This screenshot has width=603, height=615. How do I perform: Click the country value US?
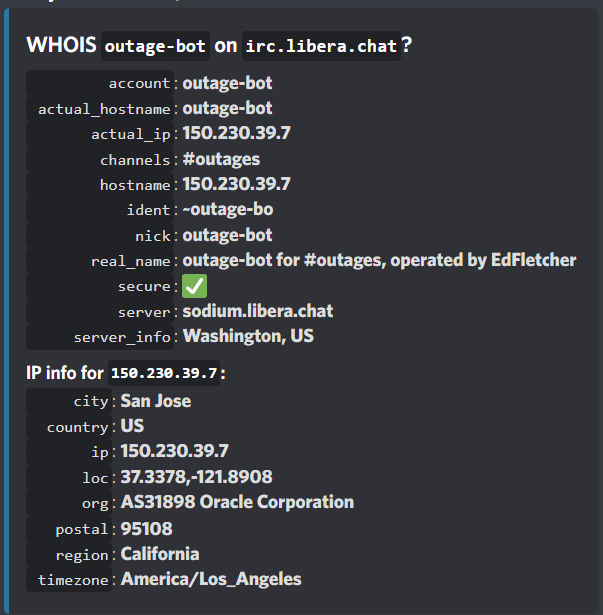(132, 426)
